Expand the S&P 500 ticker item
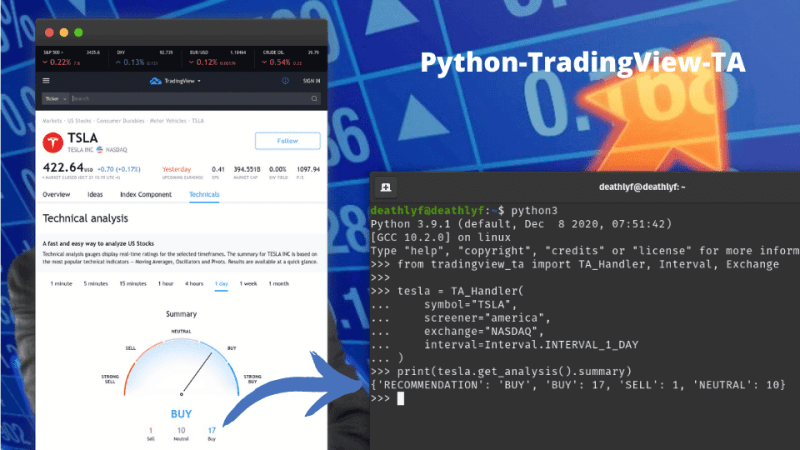 pos(71,58)
